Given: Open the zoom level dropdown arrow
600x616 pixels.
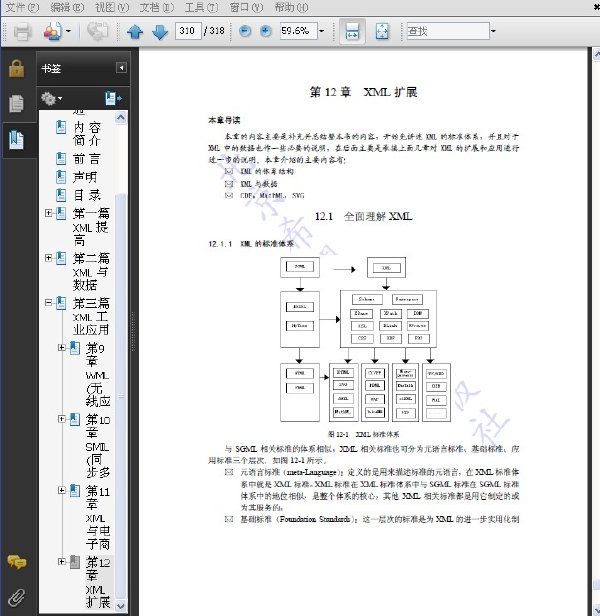Looking at the screenshot, I should (x=322, y=31).
